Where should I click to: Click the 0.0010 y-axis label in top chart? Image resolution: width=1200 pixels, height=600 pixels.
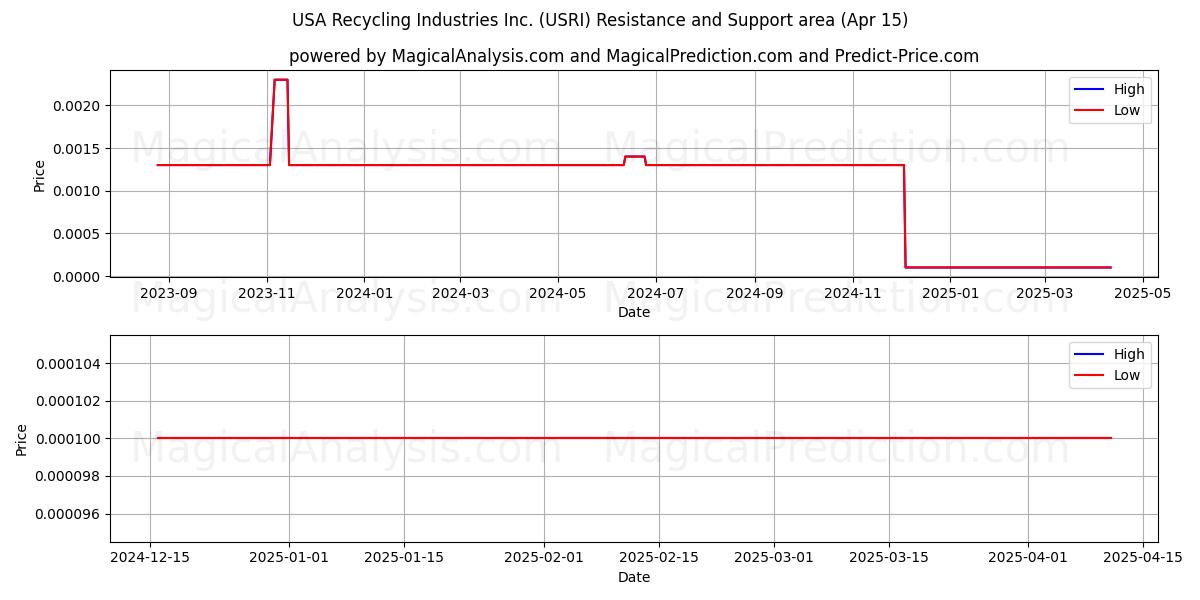point(77,191)
